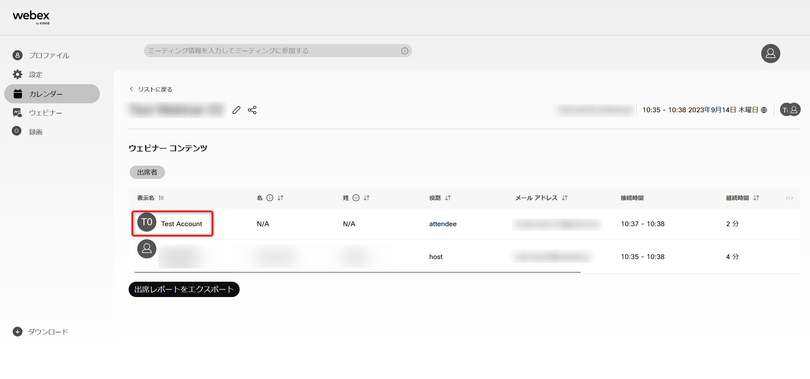Click the attendee role cell
810x379 pixels.
point(442,224)
